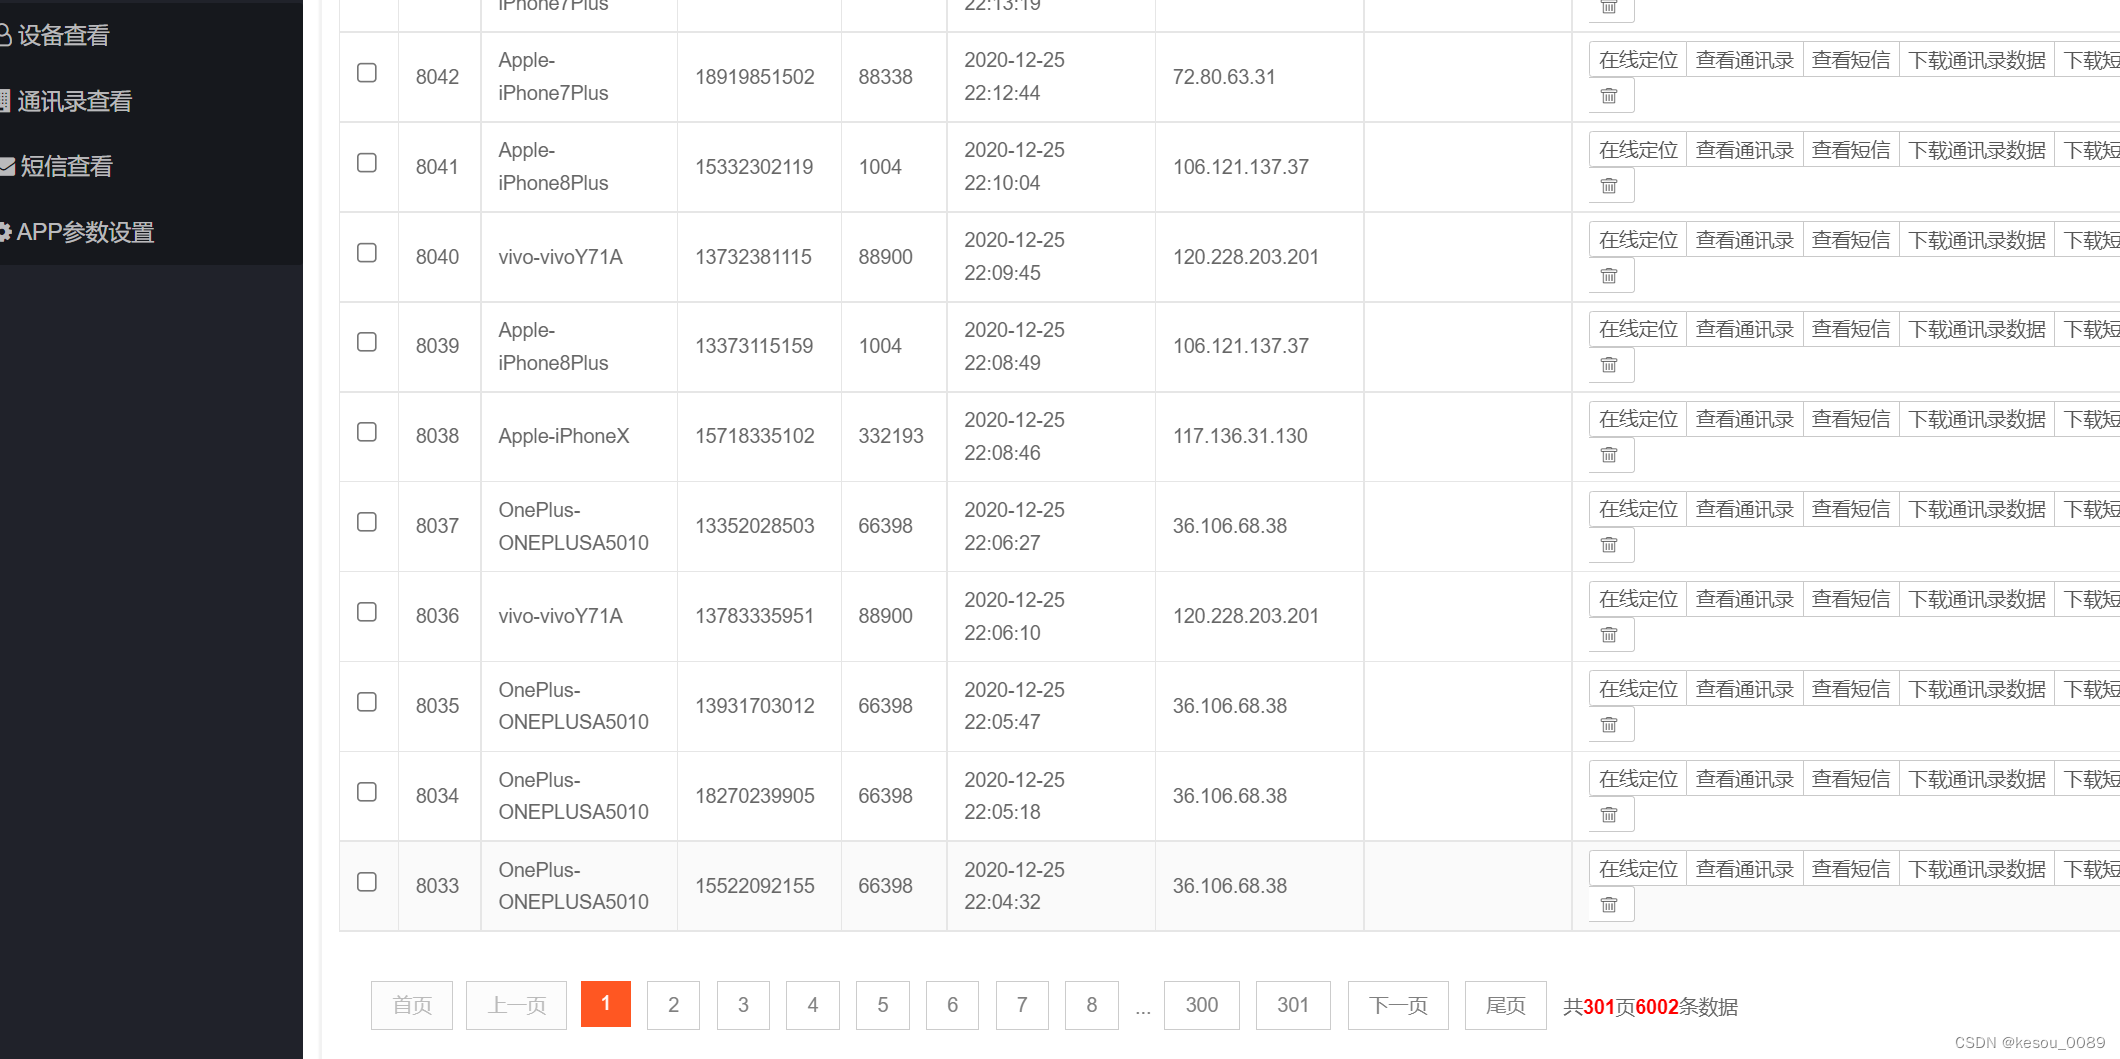Delete row 8037 using the trash icon
This screenshot has height=1059, width=2120.
1610,545
